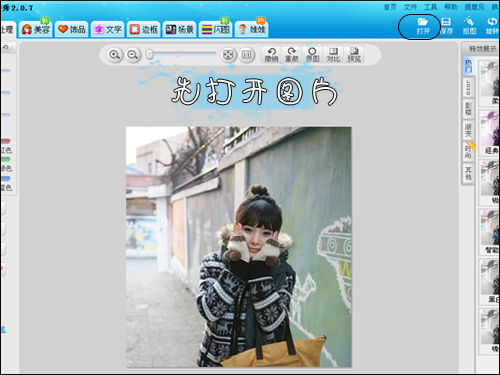Apply the 黑白 black-and-white effect thumbnail

pyautogui.click(x=489, y=282)
